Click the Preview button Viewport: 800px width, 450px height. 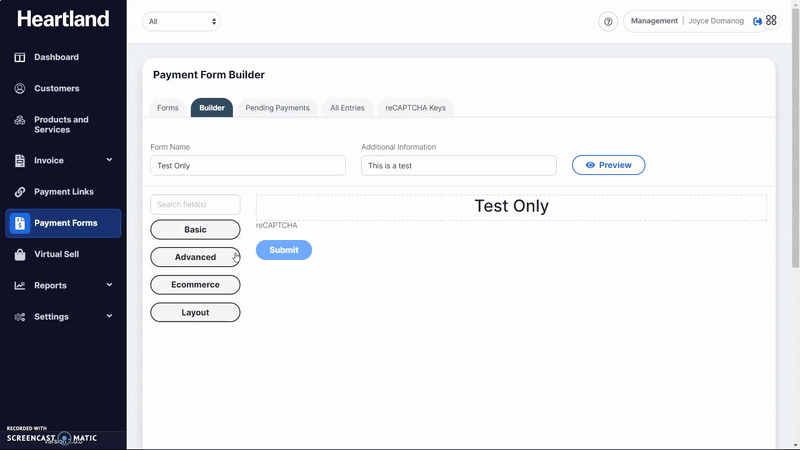click(608, 165)
